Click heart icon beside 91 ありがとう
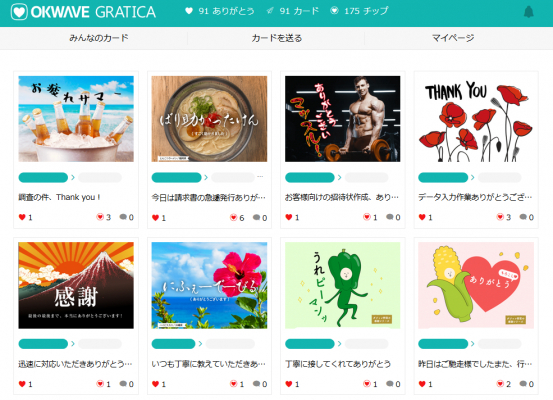553x400 pixels. [x=189, y=11]
